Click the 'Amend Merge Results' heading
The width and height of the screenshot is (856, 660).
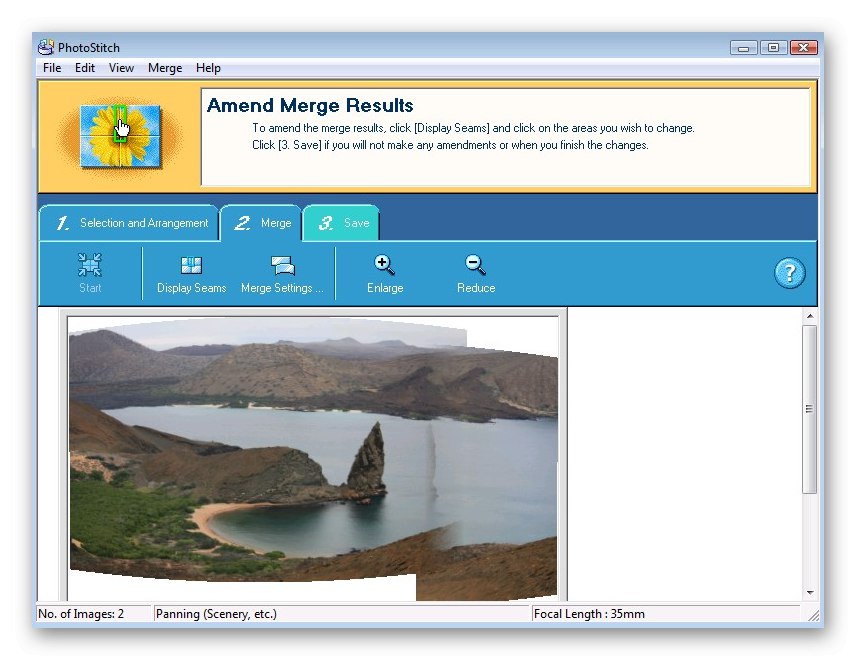310,105
